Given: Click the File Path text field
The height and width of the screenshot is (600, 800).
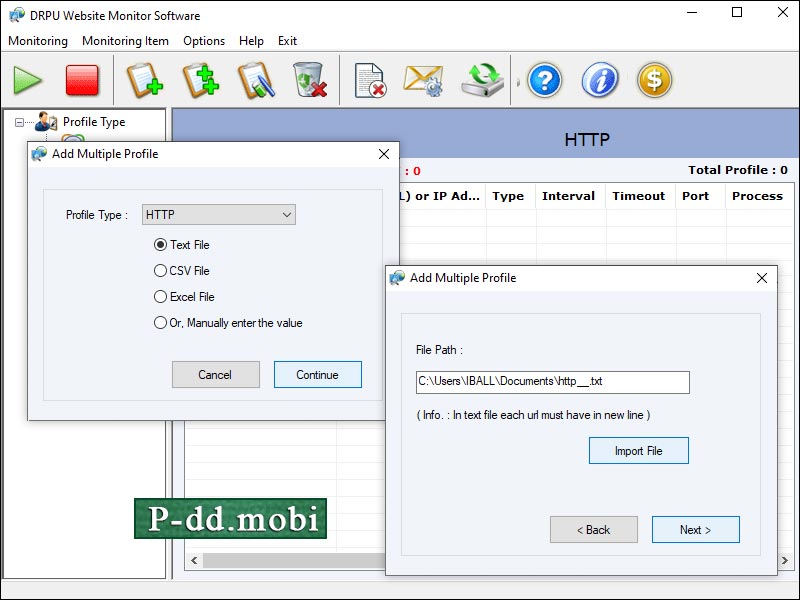Looking at the screenshot, I should pos(552,382).
